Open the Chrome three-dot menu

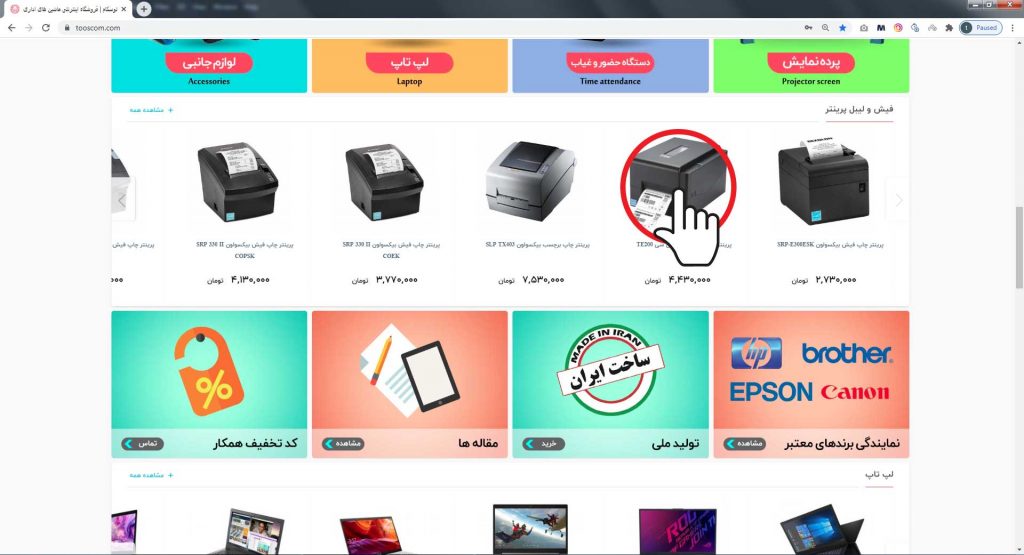1013,28
